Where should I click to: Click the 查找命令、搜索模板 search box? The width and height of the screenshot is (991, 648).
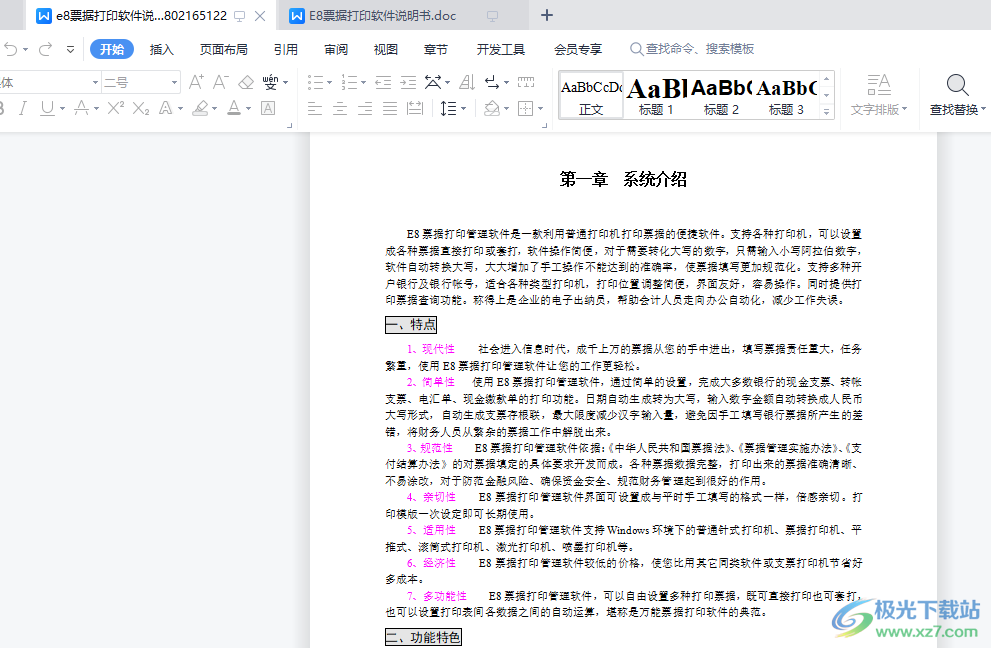click(692, 49)
